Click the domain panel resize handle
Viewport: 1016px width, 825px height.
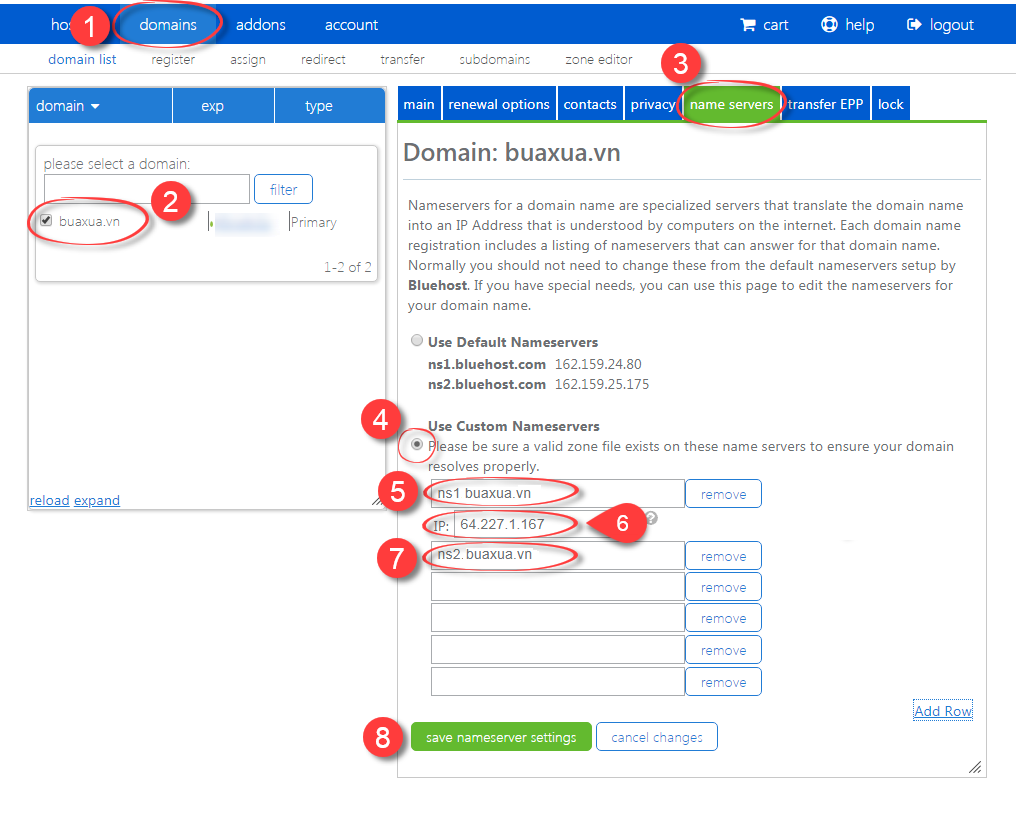[377, 501]
